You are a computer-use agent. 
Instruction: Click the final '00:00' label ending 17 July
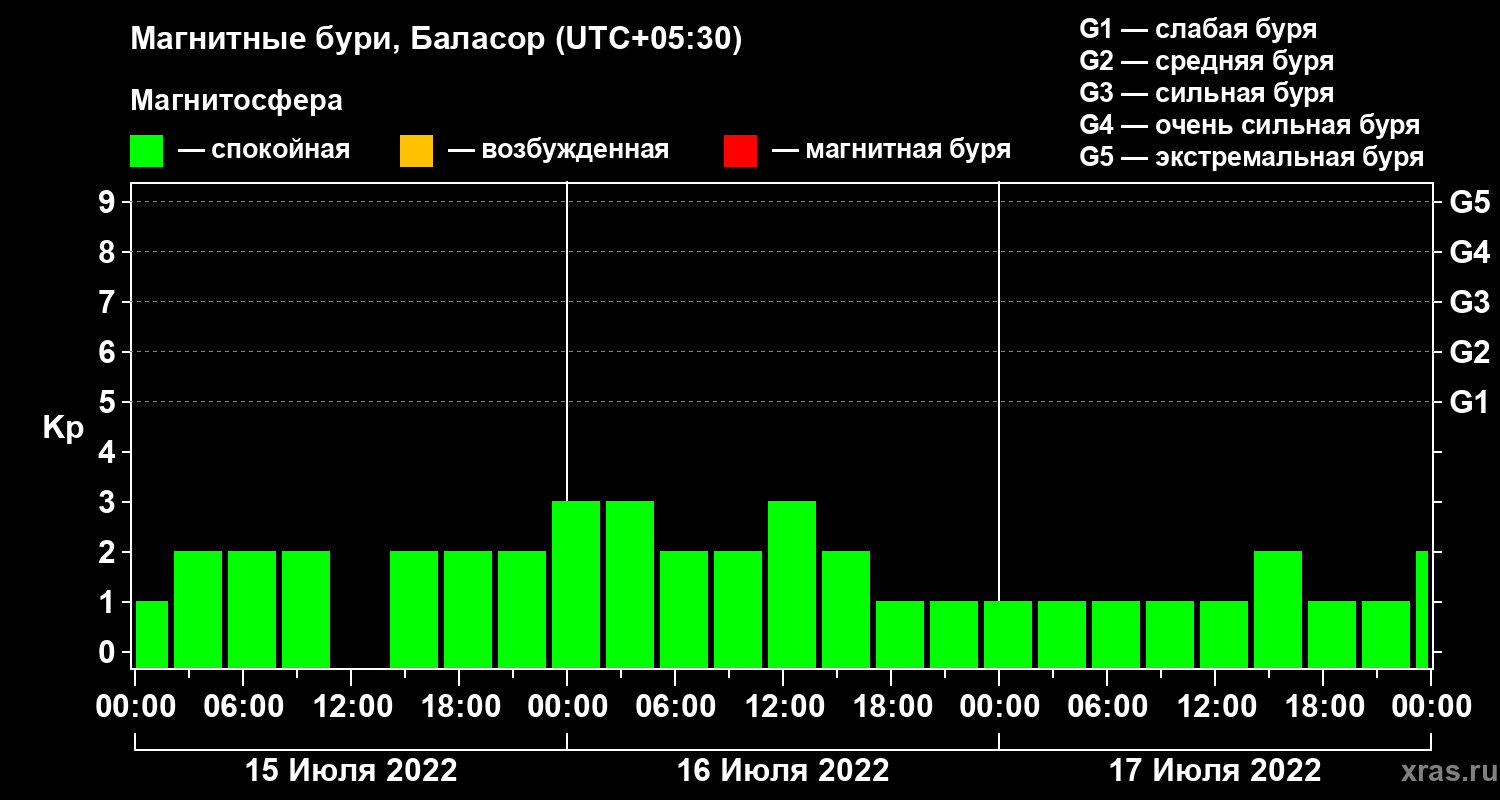(x=1431, y=706)
